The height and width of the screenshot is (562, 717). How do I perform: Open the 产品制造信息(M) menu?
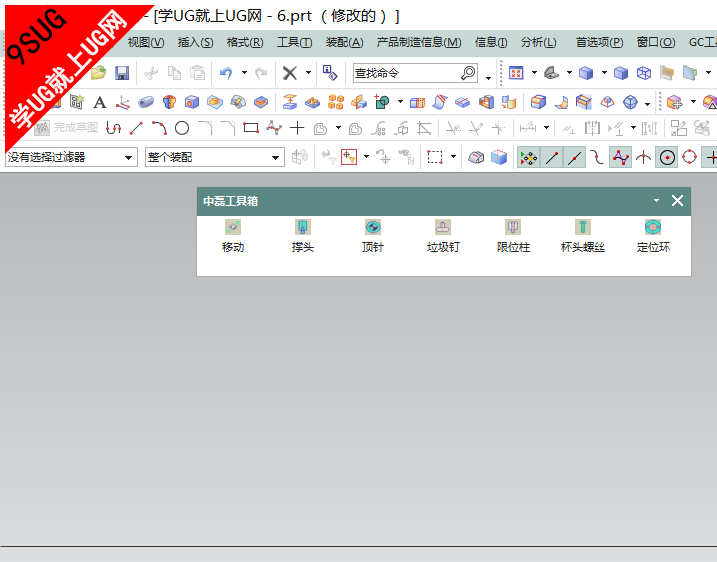419,43
